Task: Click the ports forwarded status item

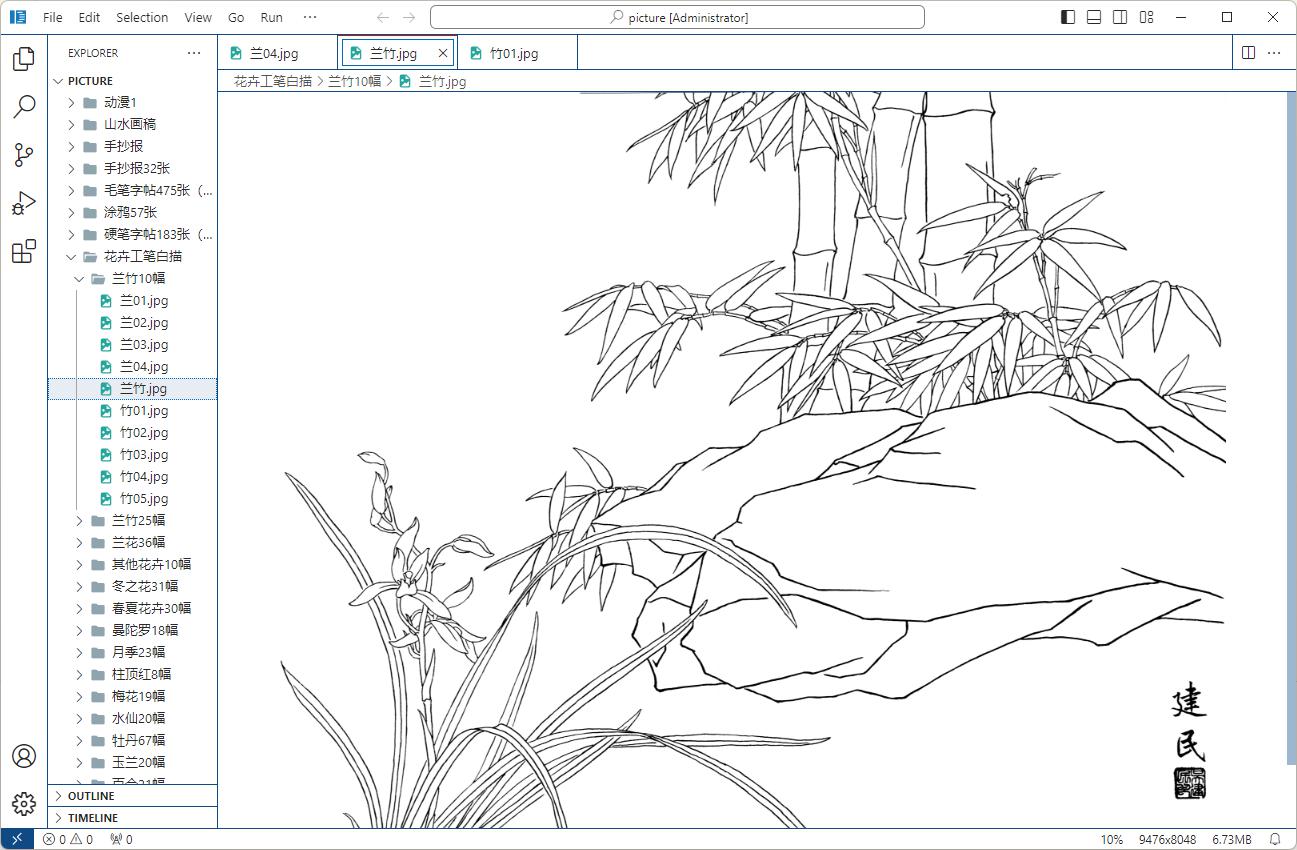Action: click(x=121, y=839)
